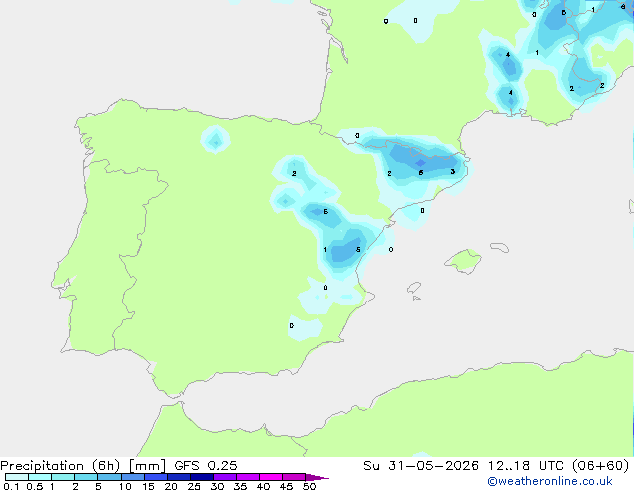Click the Ibiza island on the map
The image size is (634, 490).
tap(414, 288)
